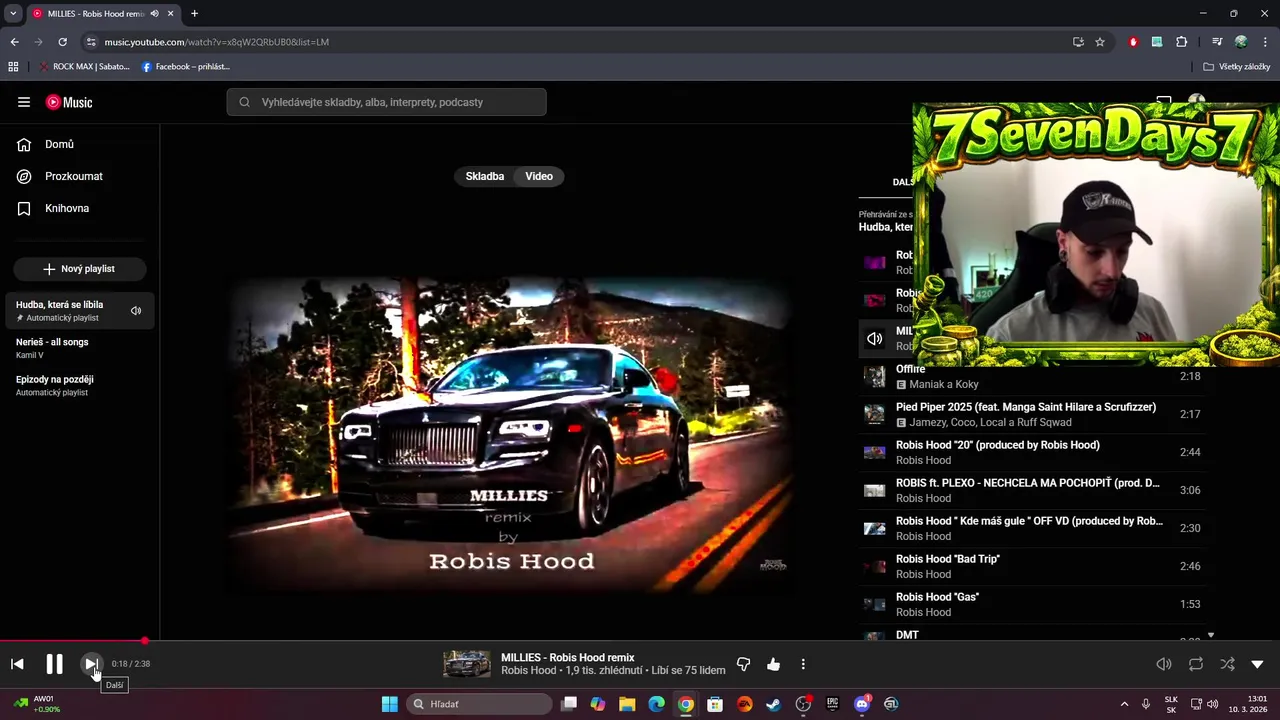Go to previous track

tap(17, 664)
